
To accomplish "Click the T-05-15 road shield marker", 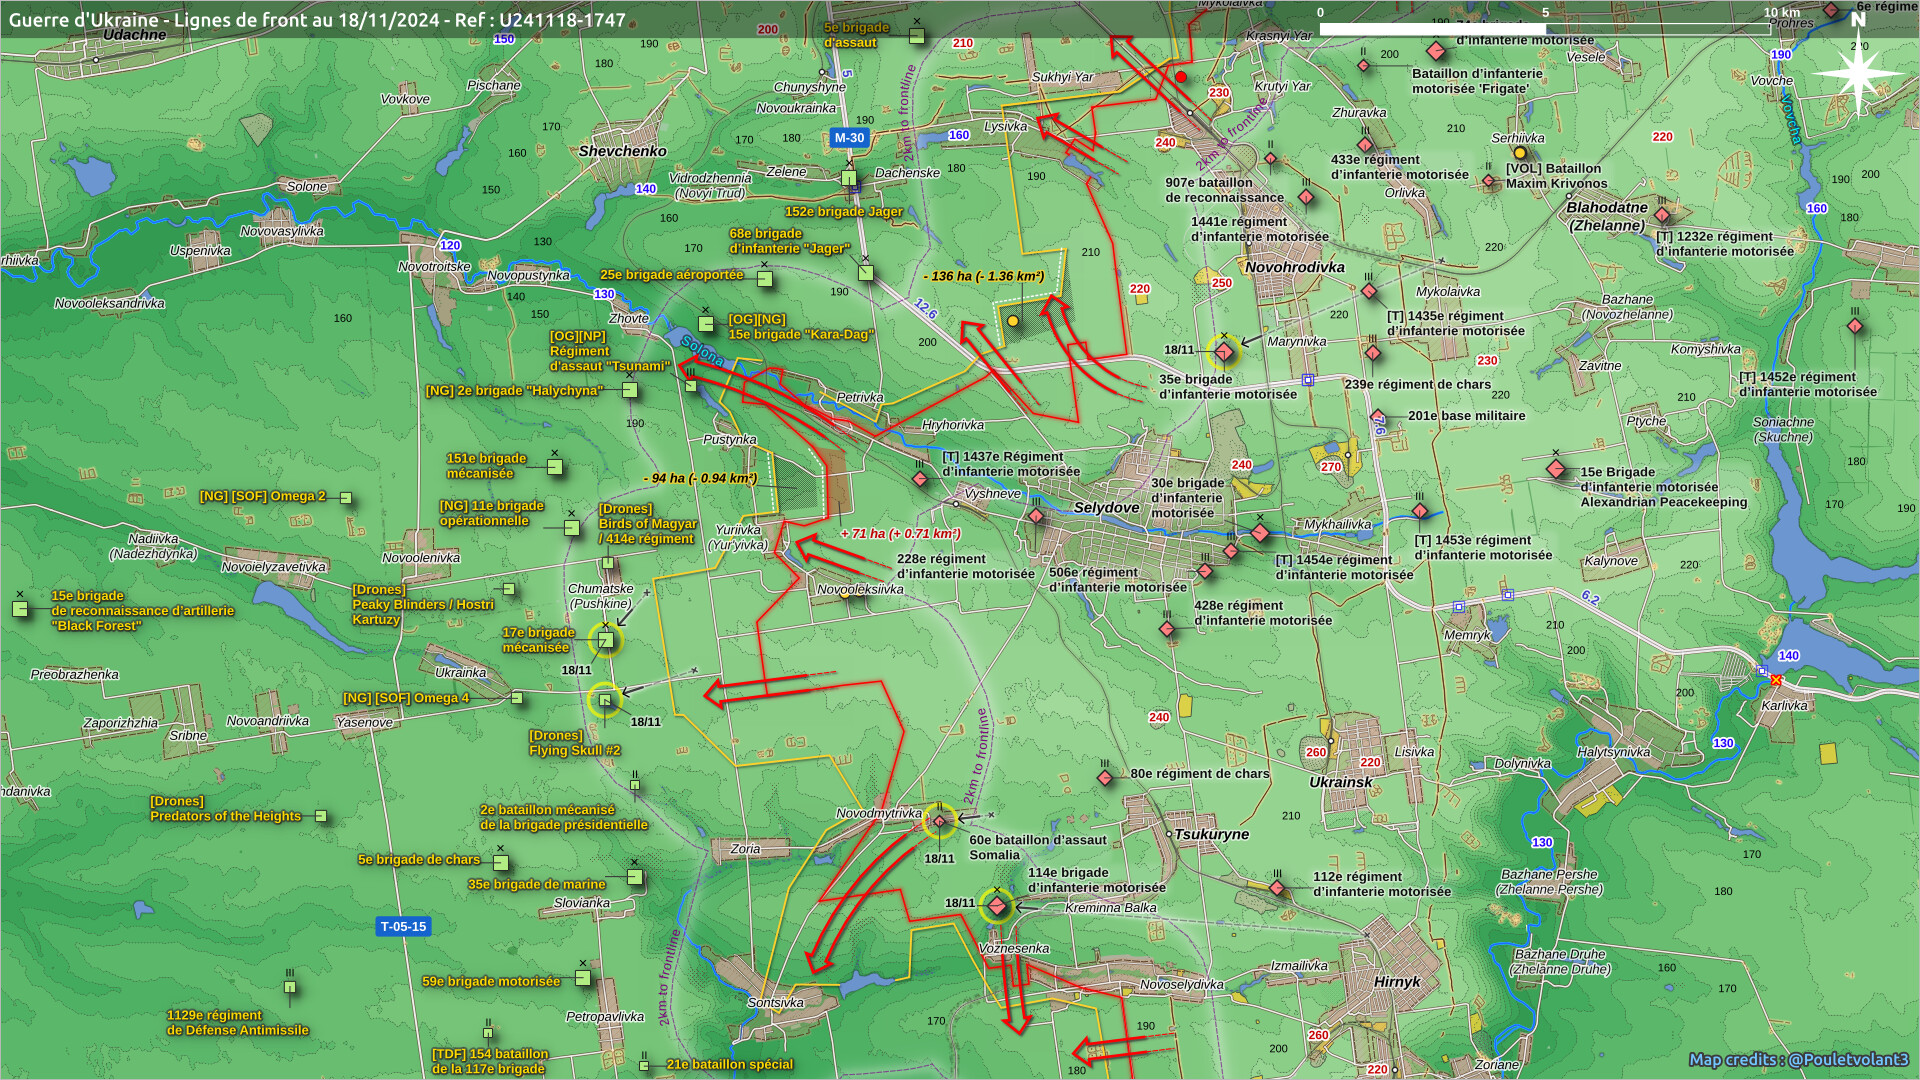I will (x=403, y=927).
